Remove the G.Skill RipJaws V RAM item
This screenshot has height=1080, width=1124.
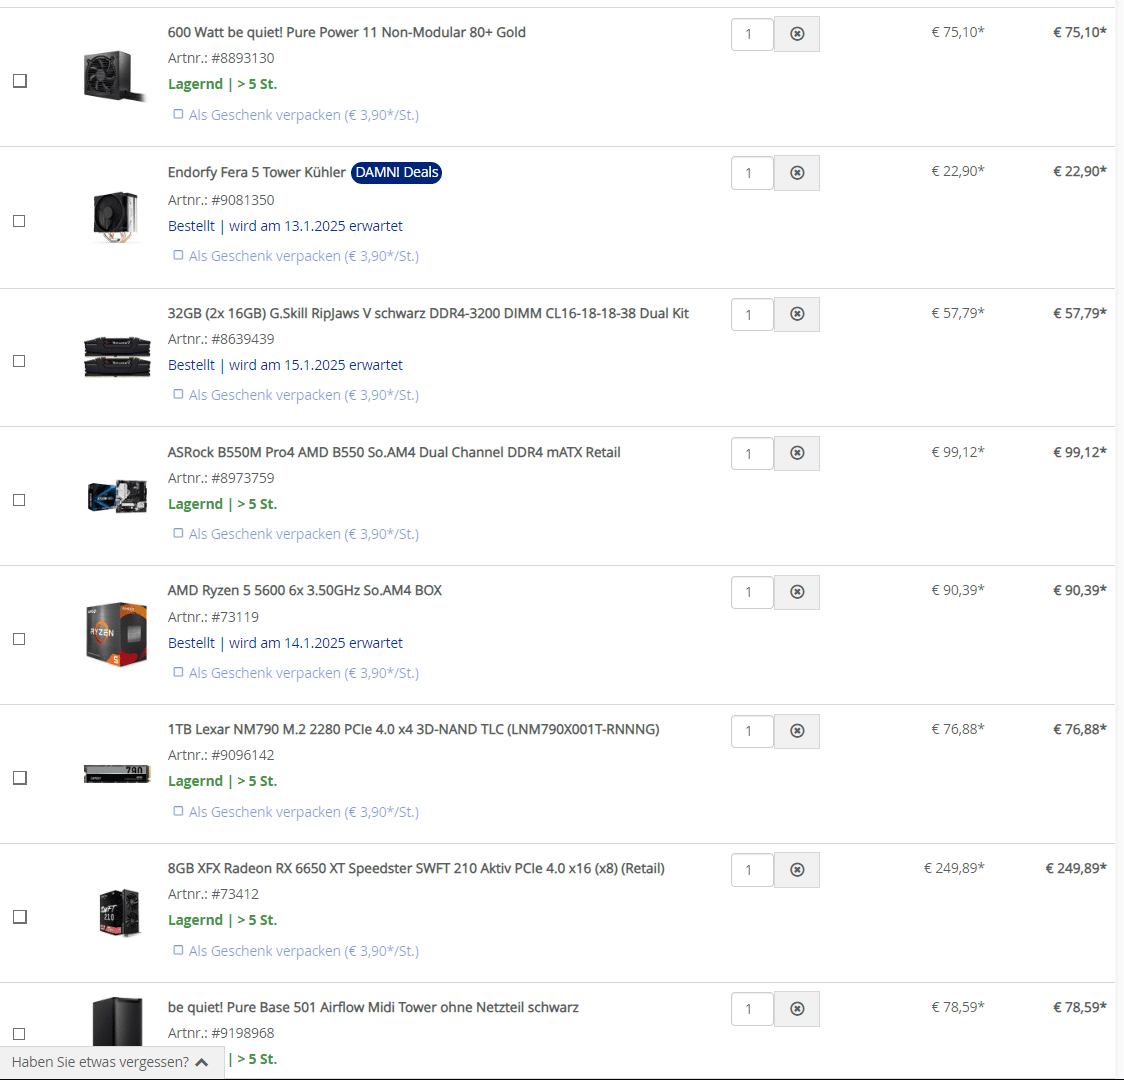click(x=796, y=314)
